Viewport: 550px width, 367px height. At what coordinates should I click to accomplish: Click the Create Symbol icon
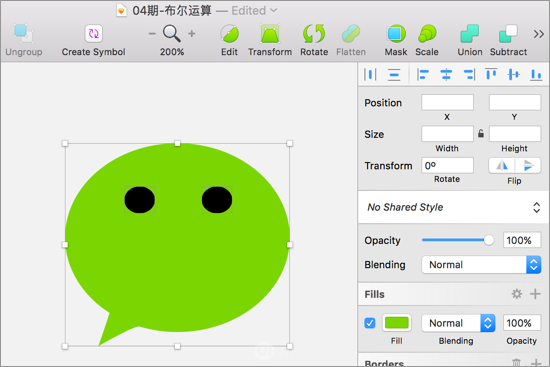pyautogui.click(x=94, y=34)
